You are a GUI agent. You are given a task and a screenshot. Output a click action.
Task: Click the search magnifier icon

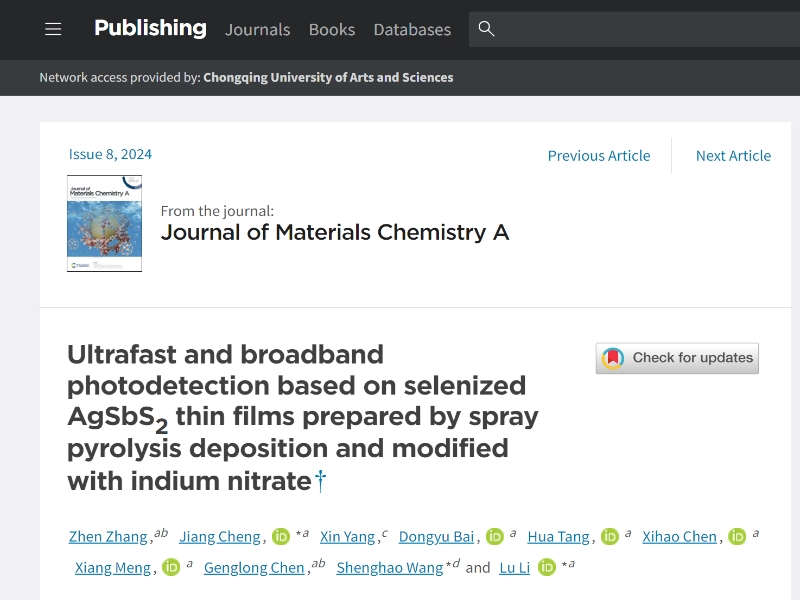(486, 30)
